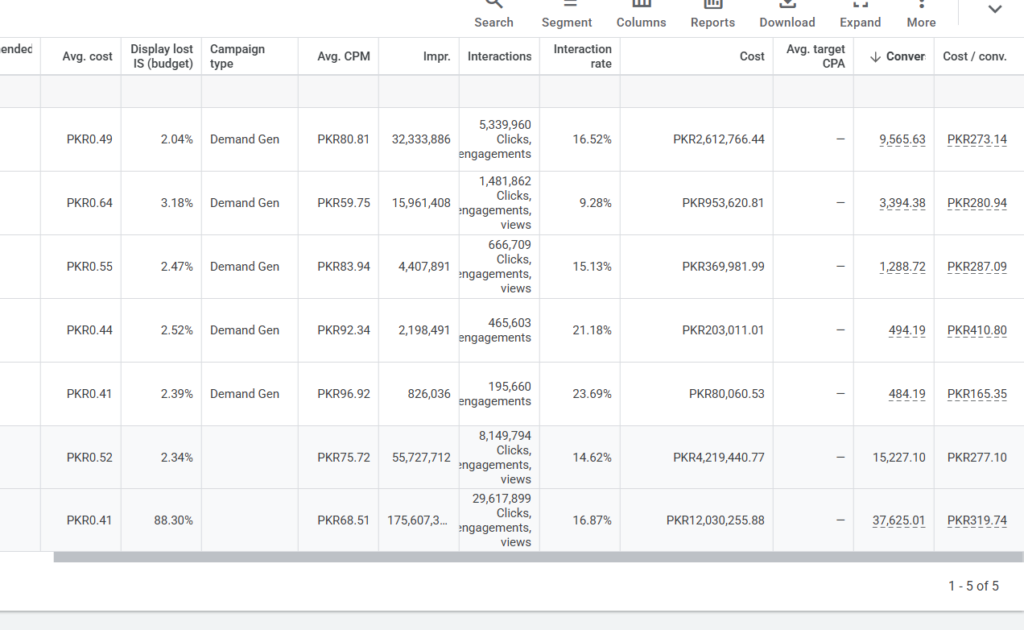
Task: Select cost cell PKR953,620.81
Action: [x=723, y=203]
